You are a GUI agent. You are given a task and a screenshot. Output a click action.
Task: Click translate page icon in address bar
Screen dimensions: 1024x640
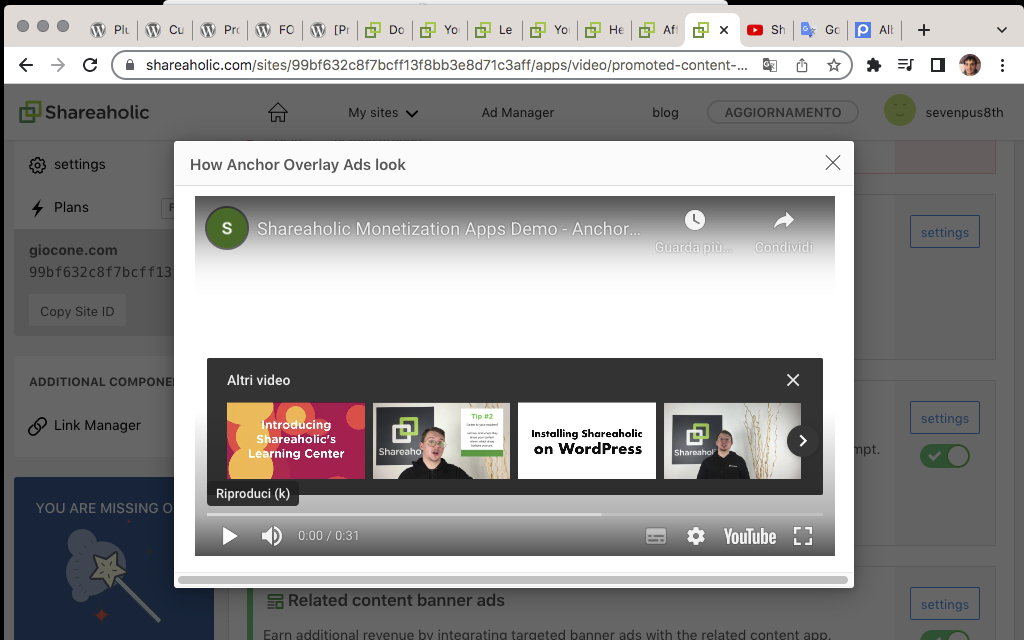(770, 65)
